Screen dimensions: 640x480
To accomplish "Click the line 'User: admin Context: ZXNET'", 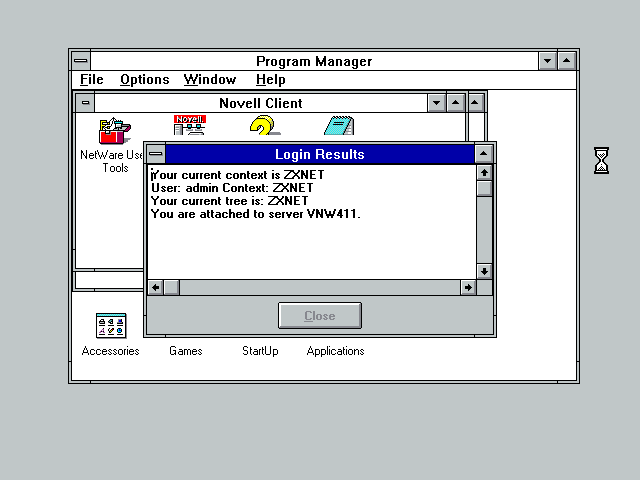I will coord(232,188).
